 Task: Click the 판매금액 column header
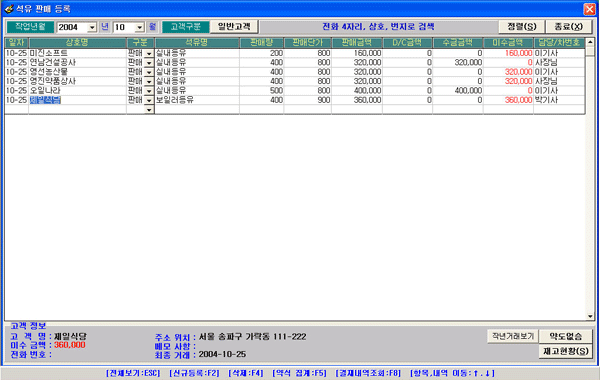(x=357, y=42)
